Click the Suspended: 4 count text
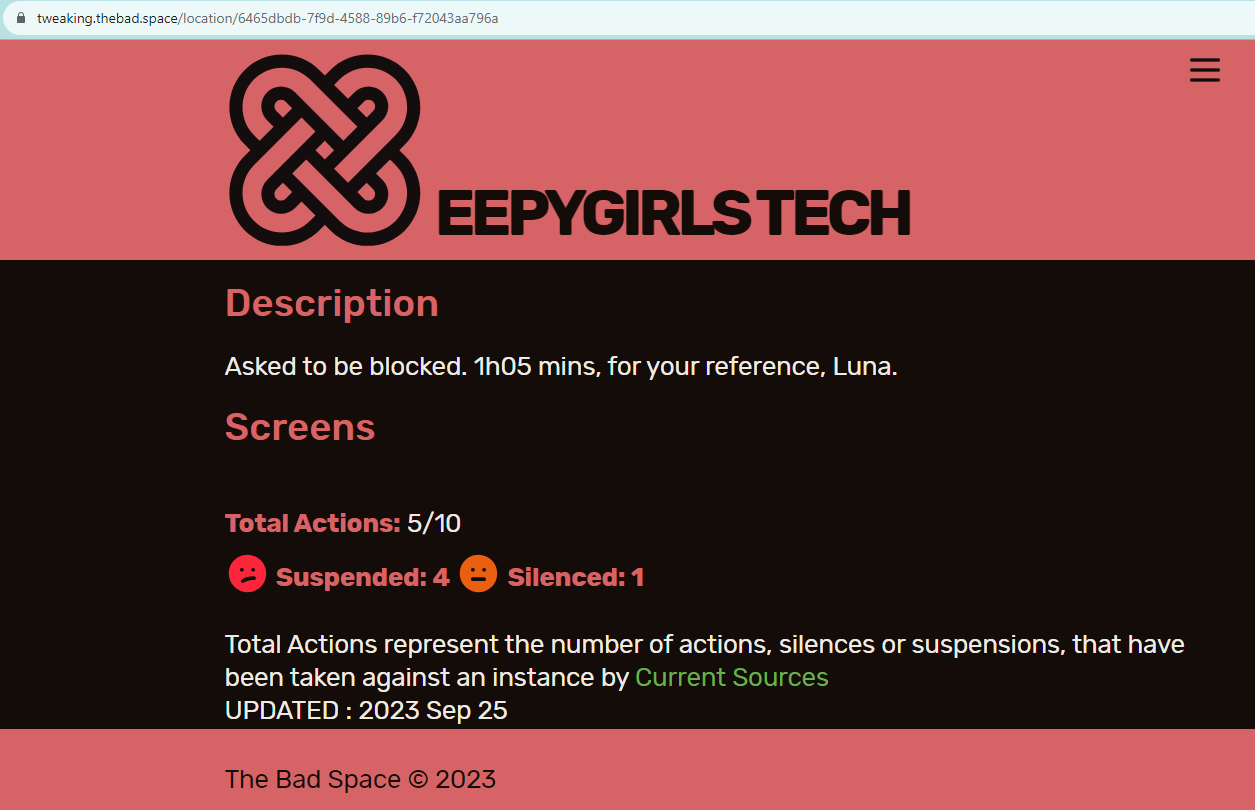The width and height of the screenshot is (1255, 810). (x=363, y=577)
